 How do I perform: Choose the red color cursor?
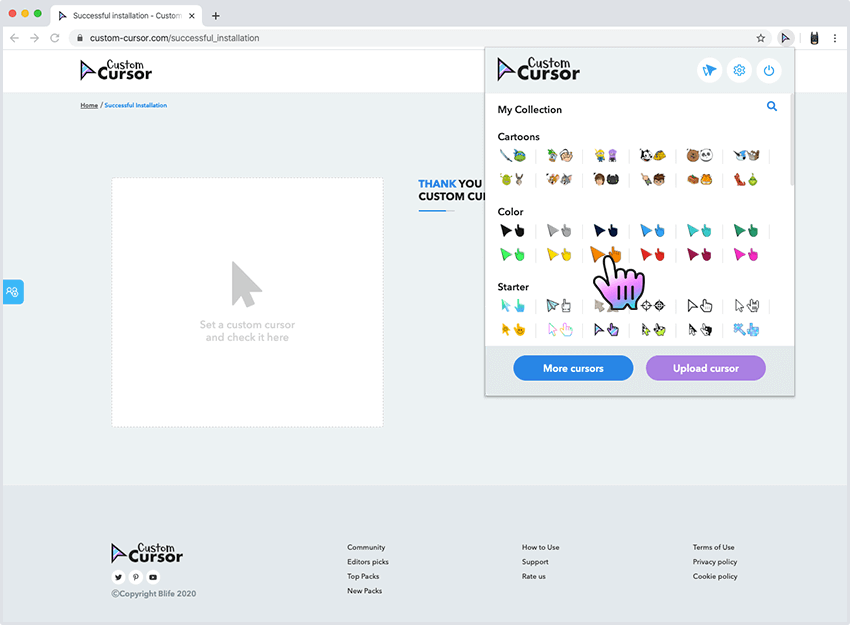pyautogui.click(x=653, y=254)
